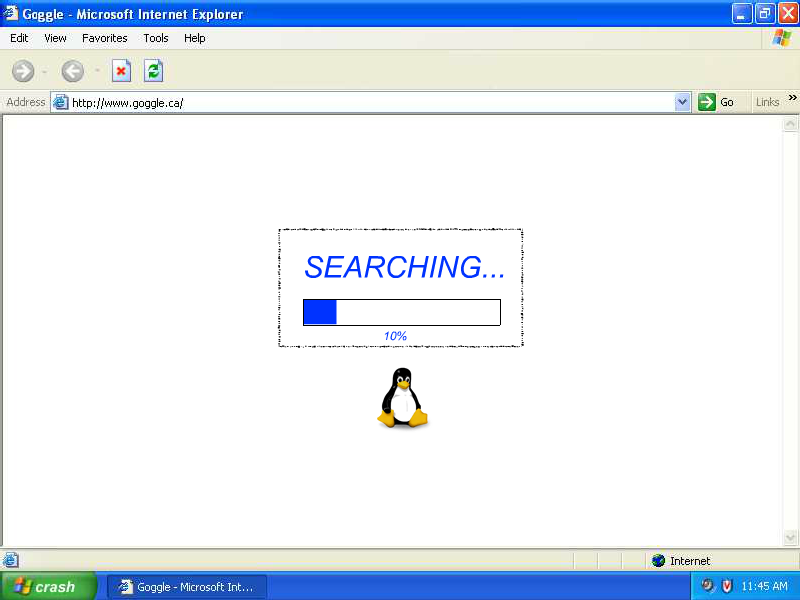Viewport: 800px width, 600px height.
Task: Click the scrollbar down arrow
Action: [x=790, y=537]
